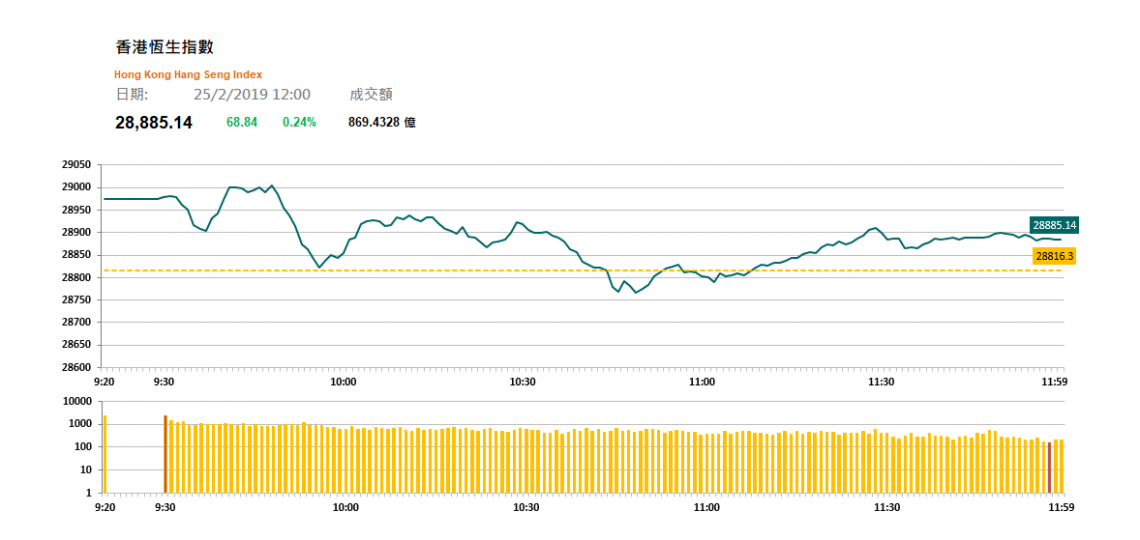This screenshot has height=540, width=1140.
Task: Click the green 28885.14 price tag
Action: click(x=1054, y=225)
